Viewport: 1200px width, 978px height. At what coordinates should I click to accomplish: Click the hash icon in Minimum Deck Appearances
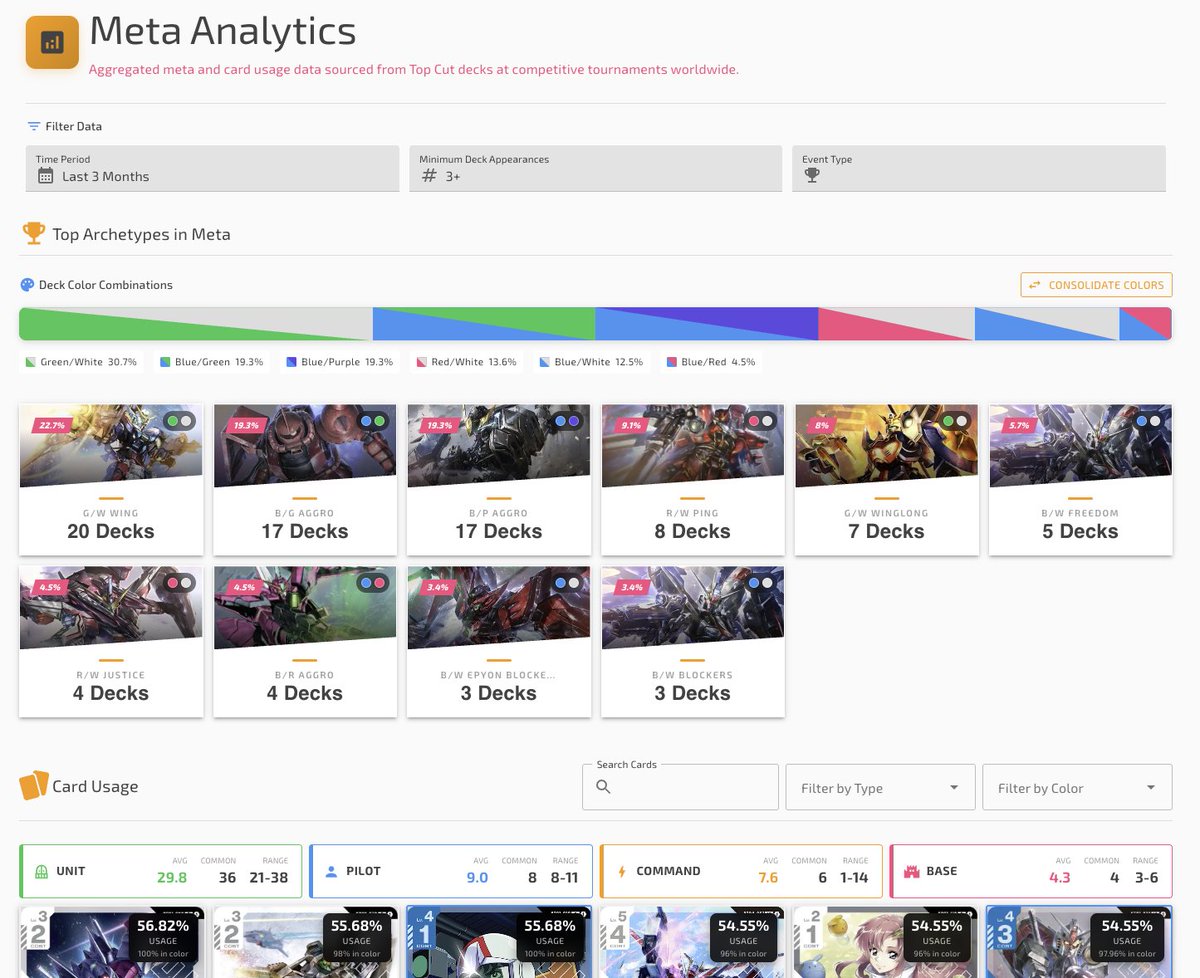pyautogui.click(x=429, y=176)
